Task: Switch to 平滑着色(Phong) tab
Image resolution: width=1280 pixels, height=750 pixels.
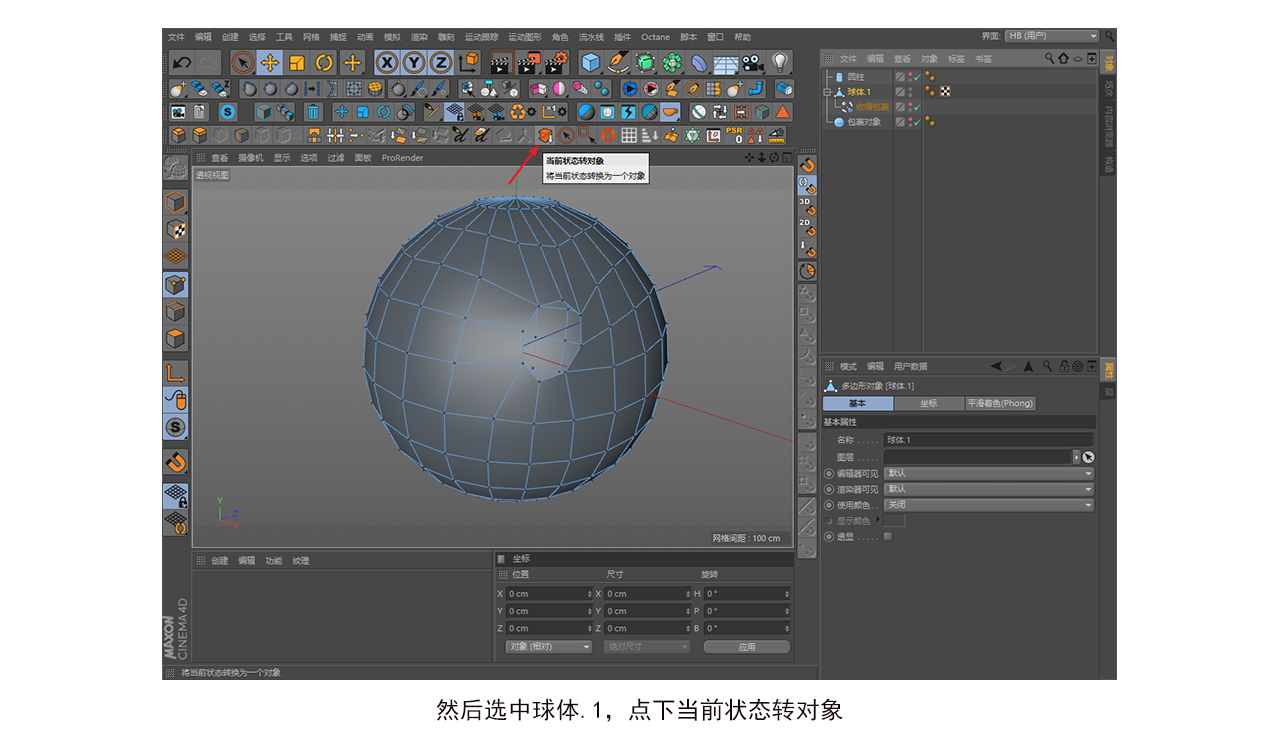Action: coord(1000,404)
